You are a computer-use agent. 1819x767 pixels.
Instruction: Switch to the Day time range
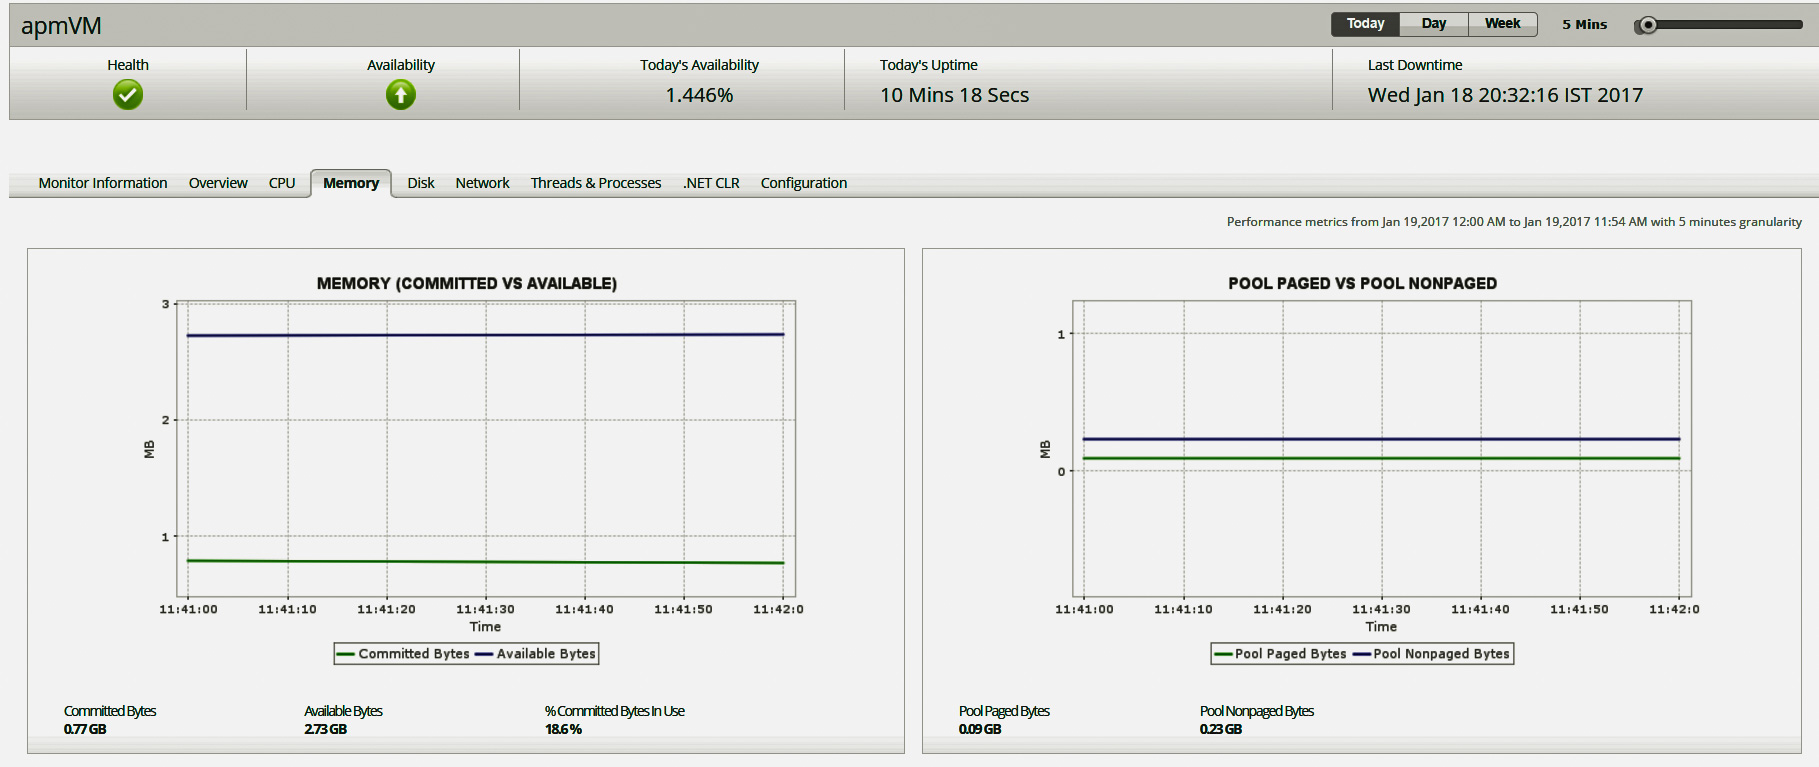[1434, 24]
